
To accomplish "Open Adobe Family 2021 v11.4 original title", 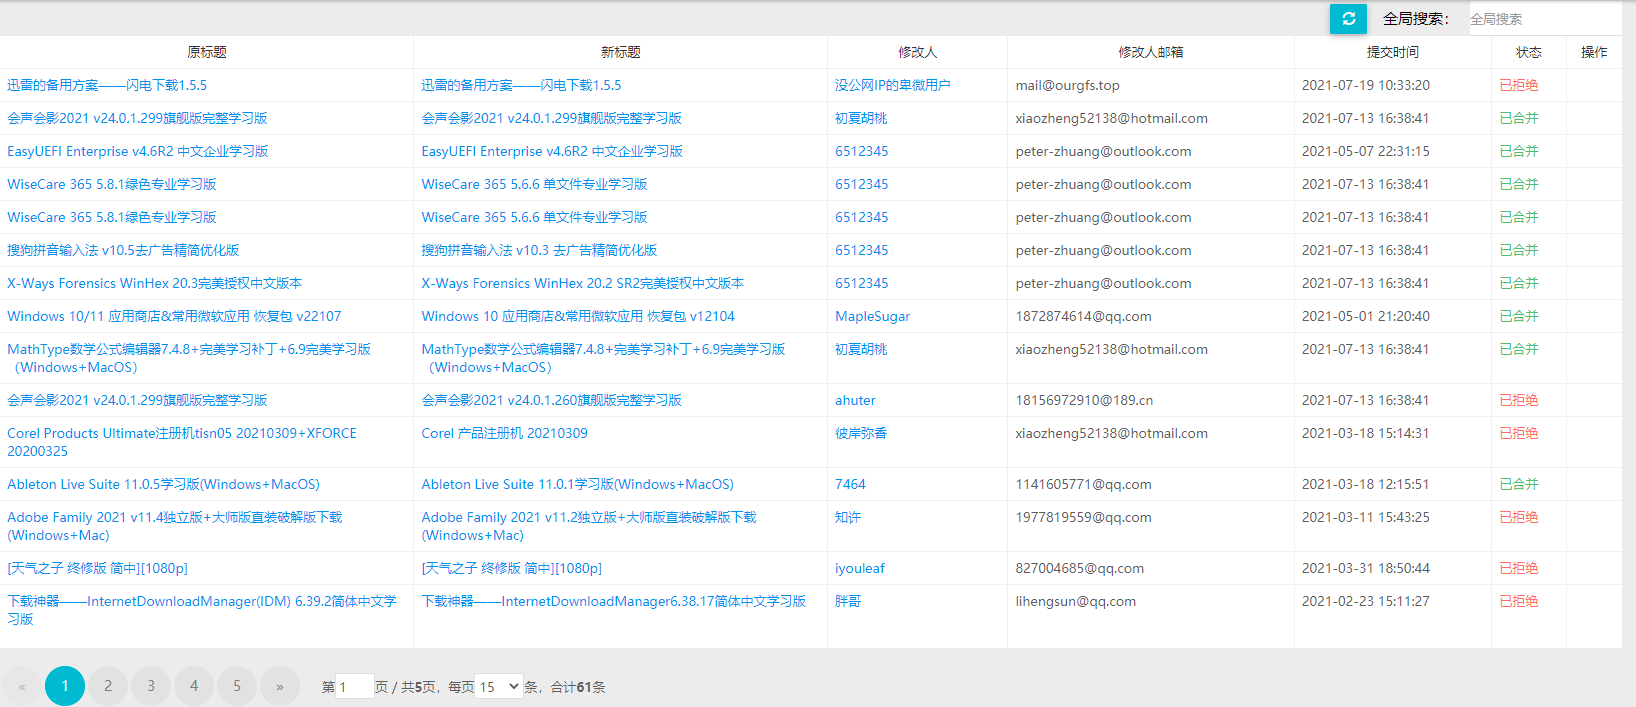I will tap(174, 526).
